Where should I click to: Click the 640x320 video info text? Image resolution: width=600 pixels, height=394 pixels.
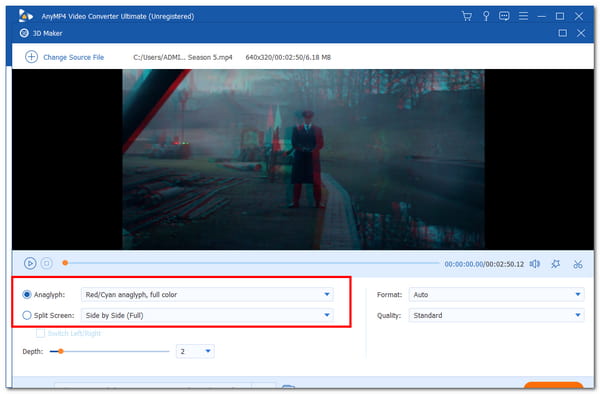[288, 57]
